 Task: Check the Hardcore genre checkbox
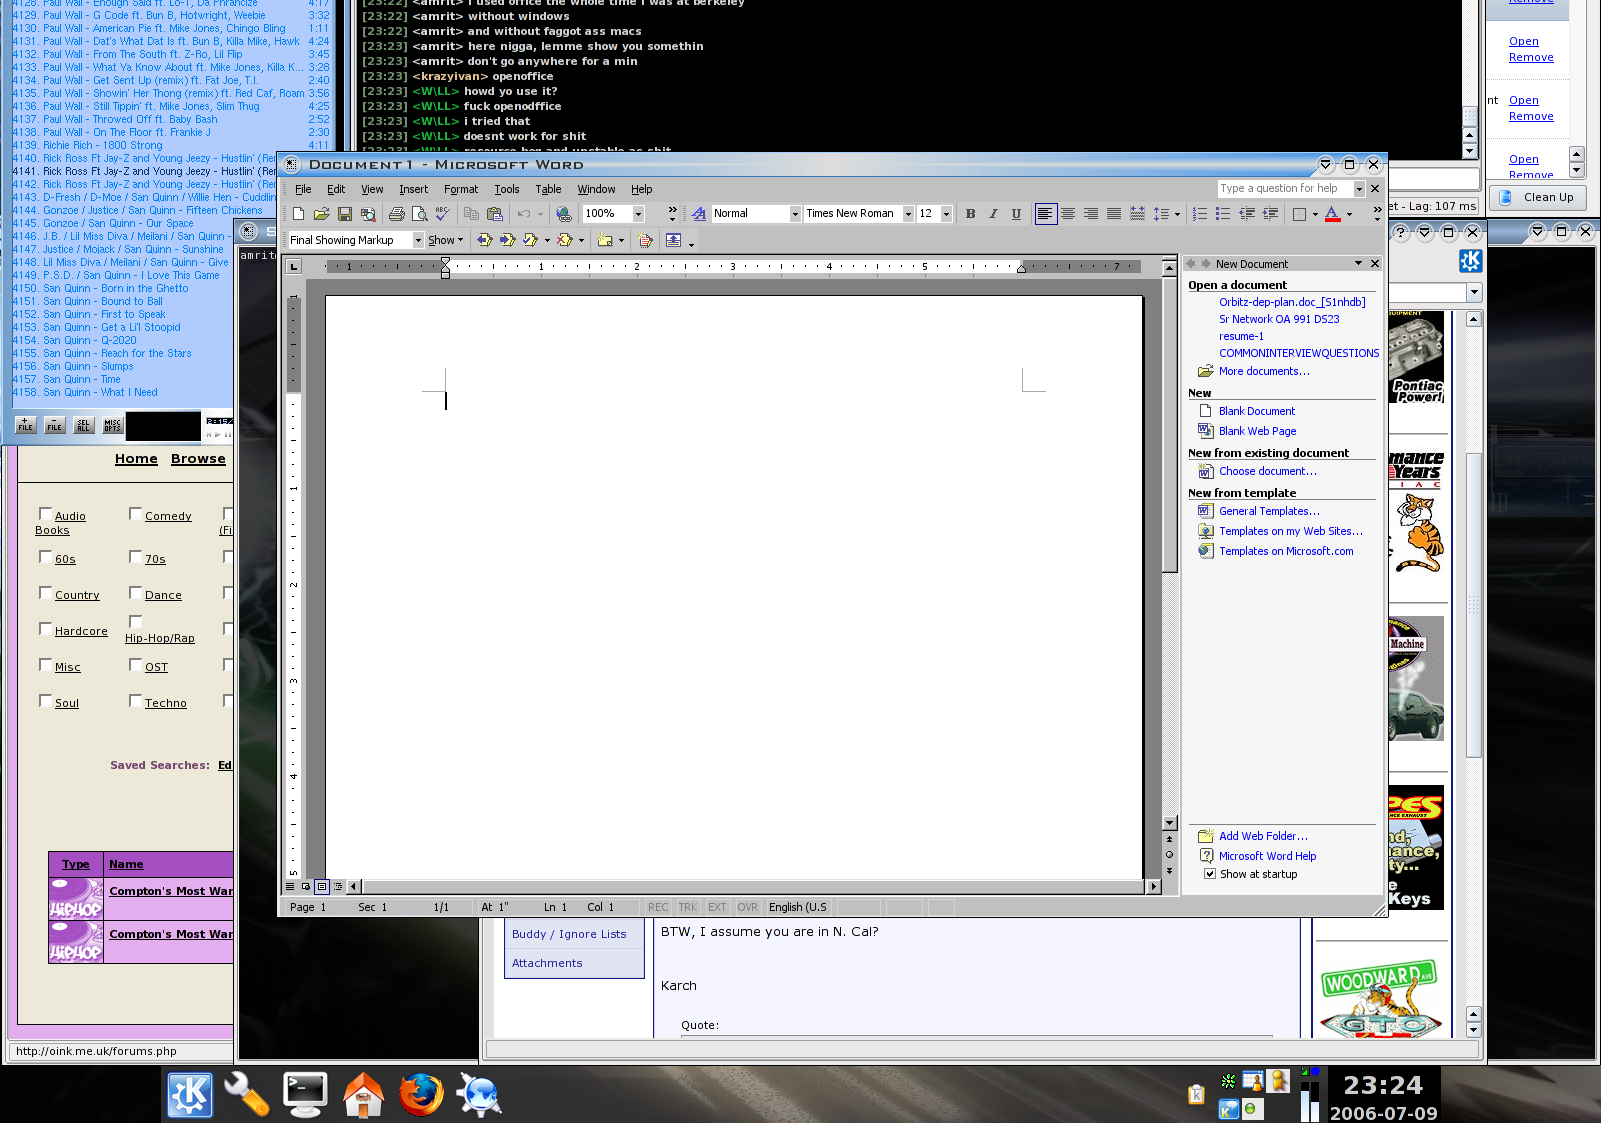45,629
